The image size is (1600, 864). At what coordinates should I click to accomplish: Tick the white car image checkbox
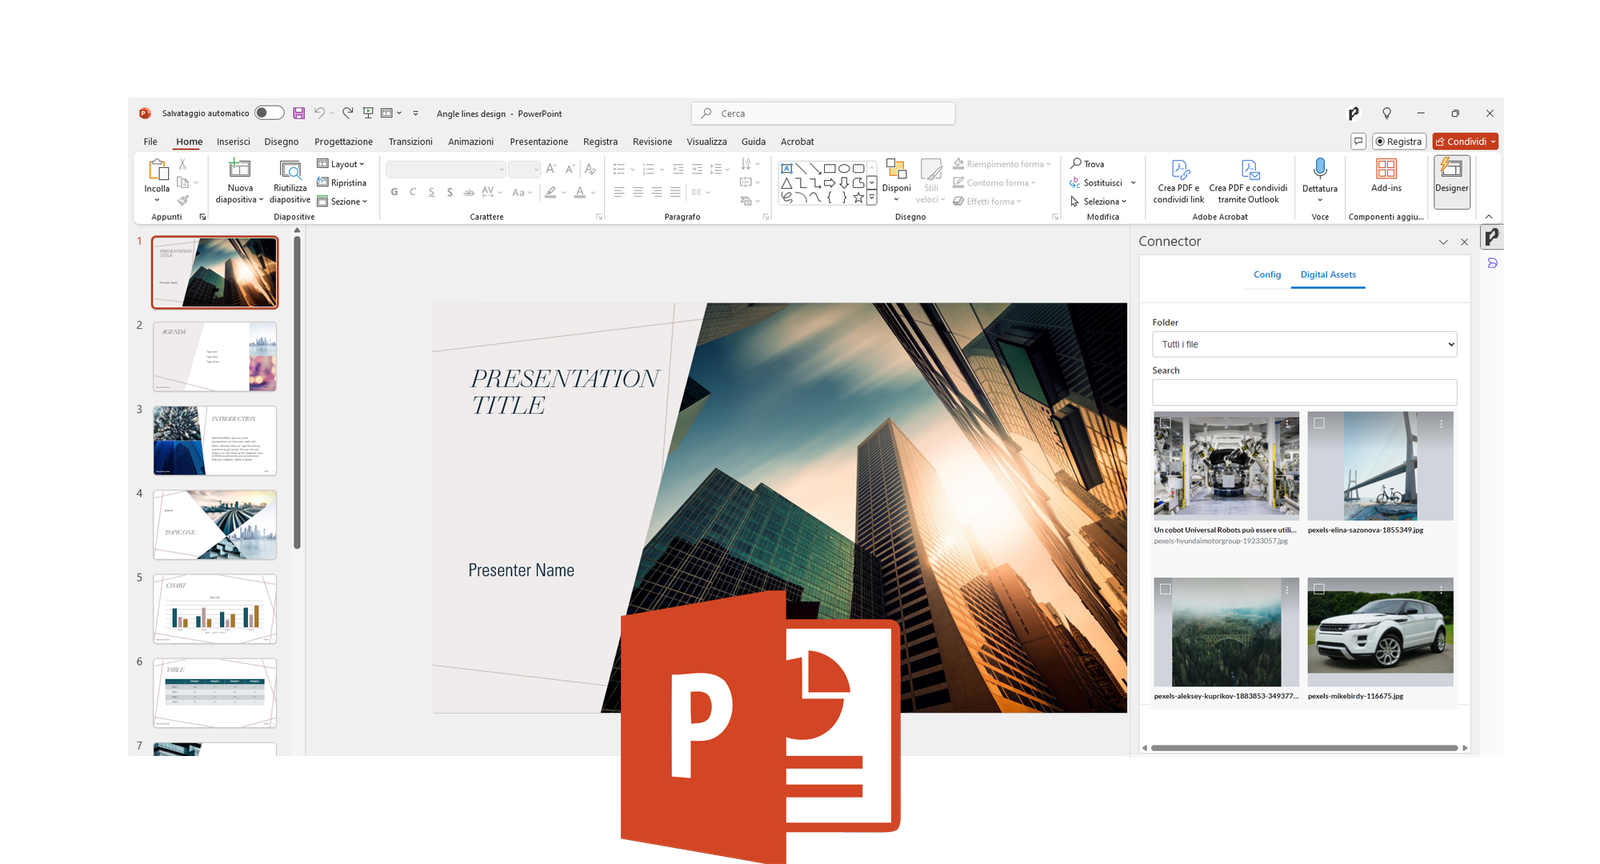1319,589
